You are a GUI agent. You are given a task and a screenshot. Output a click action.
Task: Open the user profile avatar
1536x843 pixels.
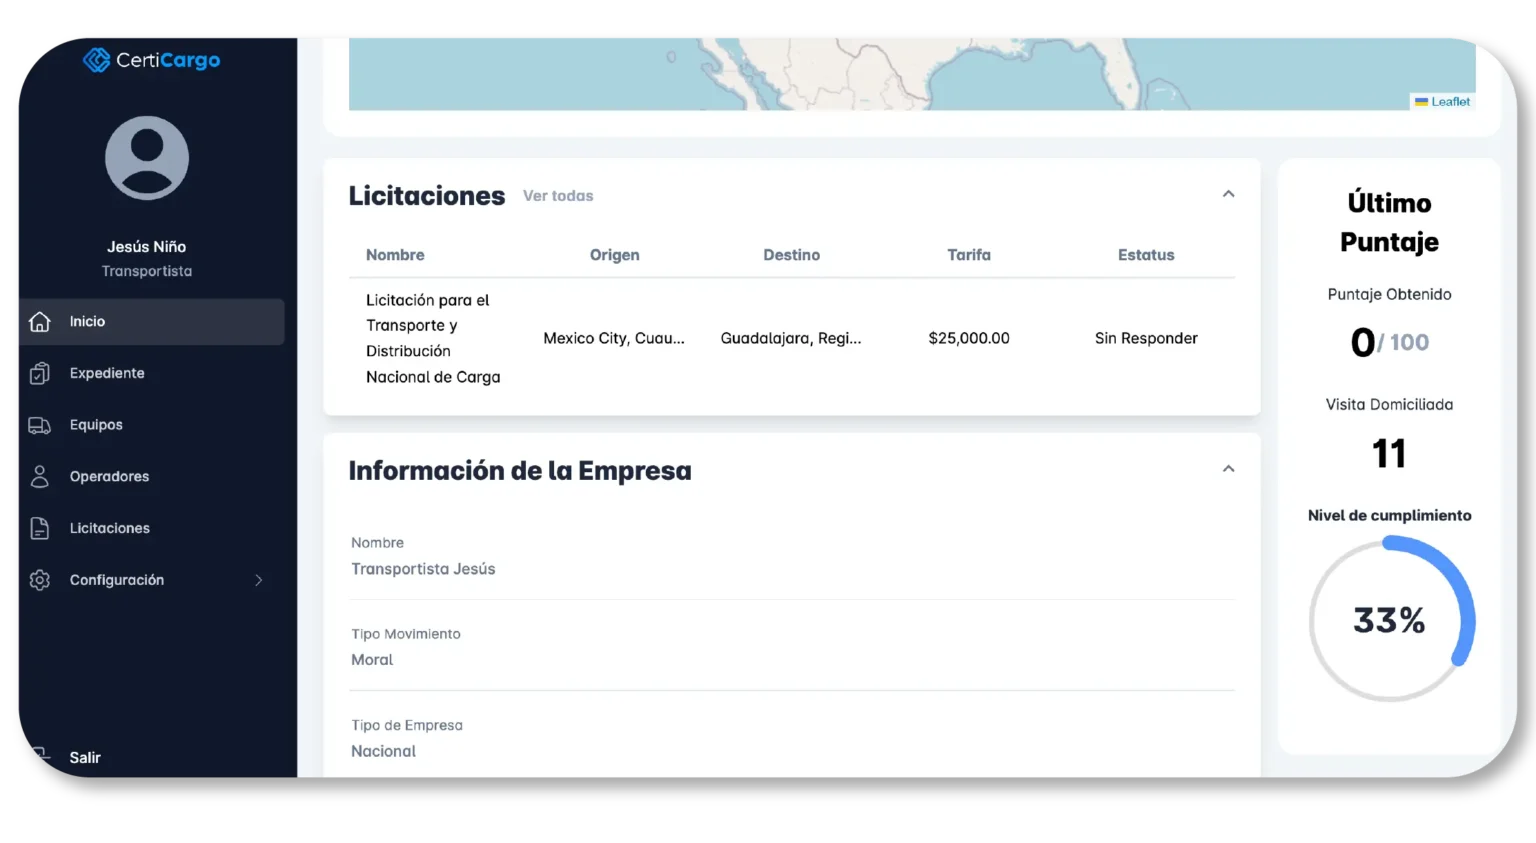147,158
